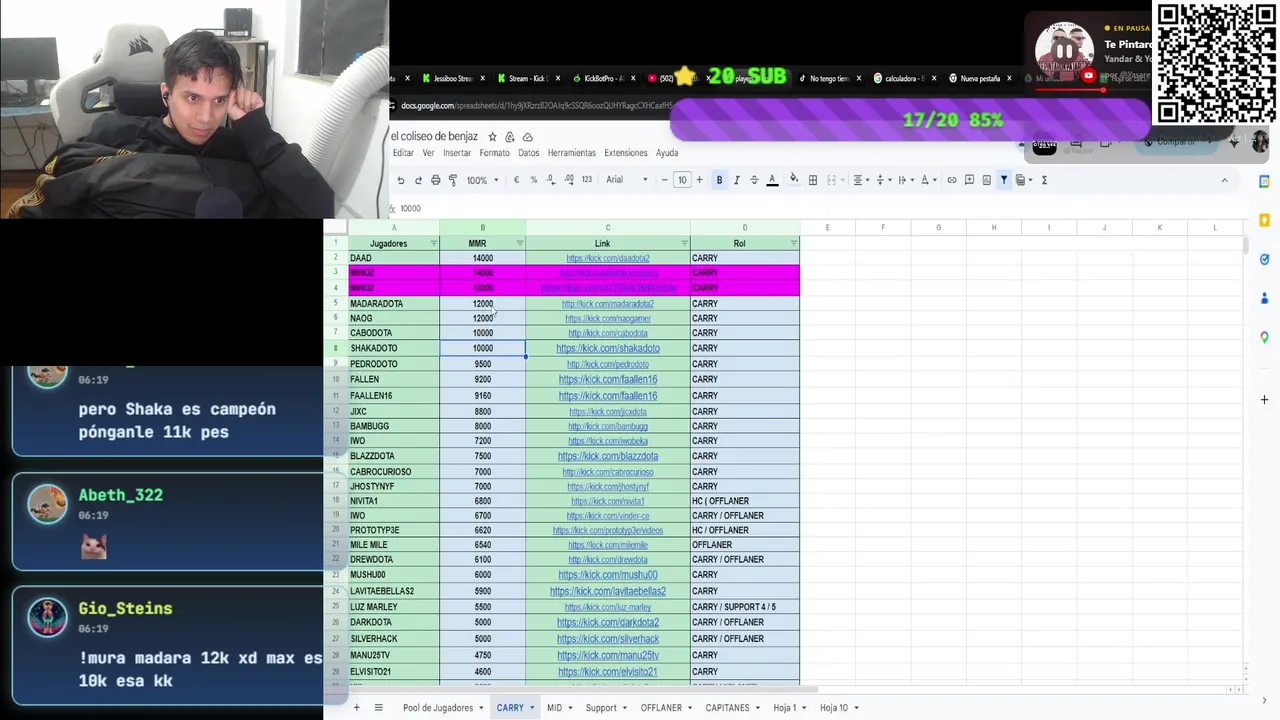Open the Arial font dropdown
The image size is (1280, 720).
pos(627,180)
